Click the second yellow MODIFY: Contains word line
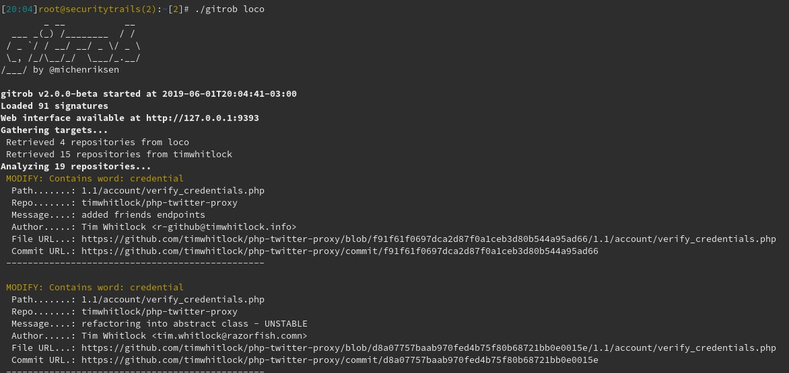789x373 pixels. (x=95, y=287)
